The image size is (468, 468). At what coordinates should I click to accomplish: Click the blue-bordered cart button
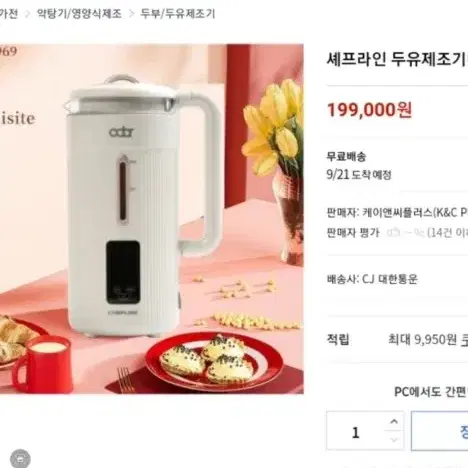click(440, 431)
